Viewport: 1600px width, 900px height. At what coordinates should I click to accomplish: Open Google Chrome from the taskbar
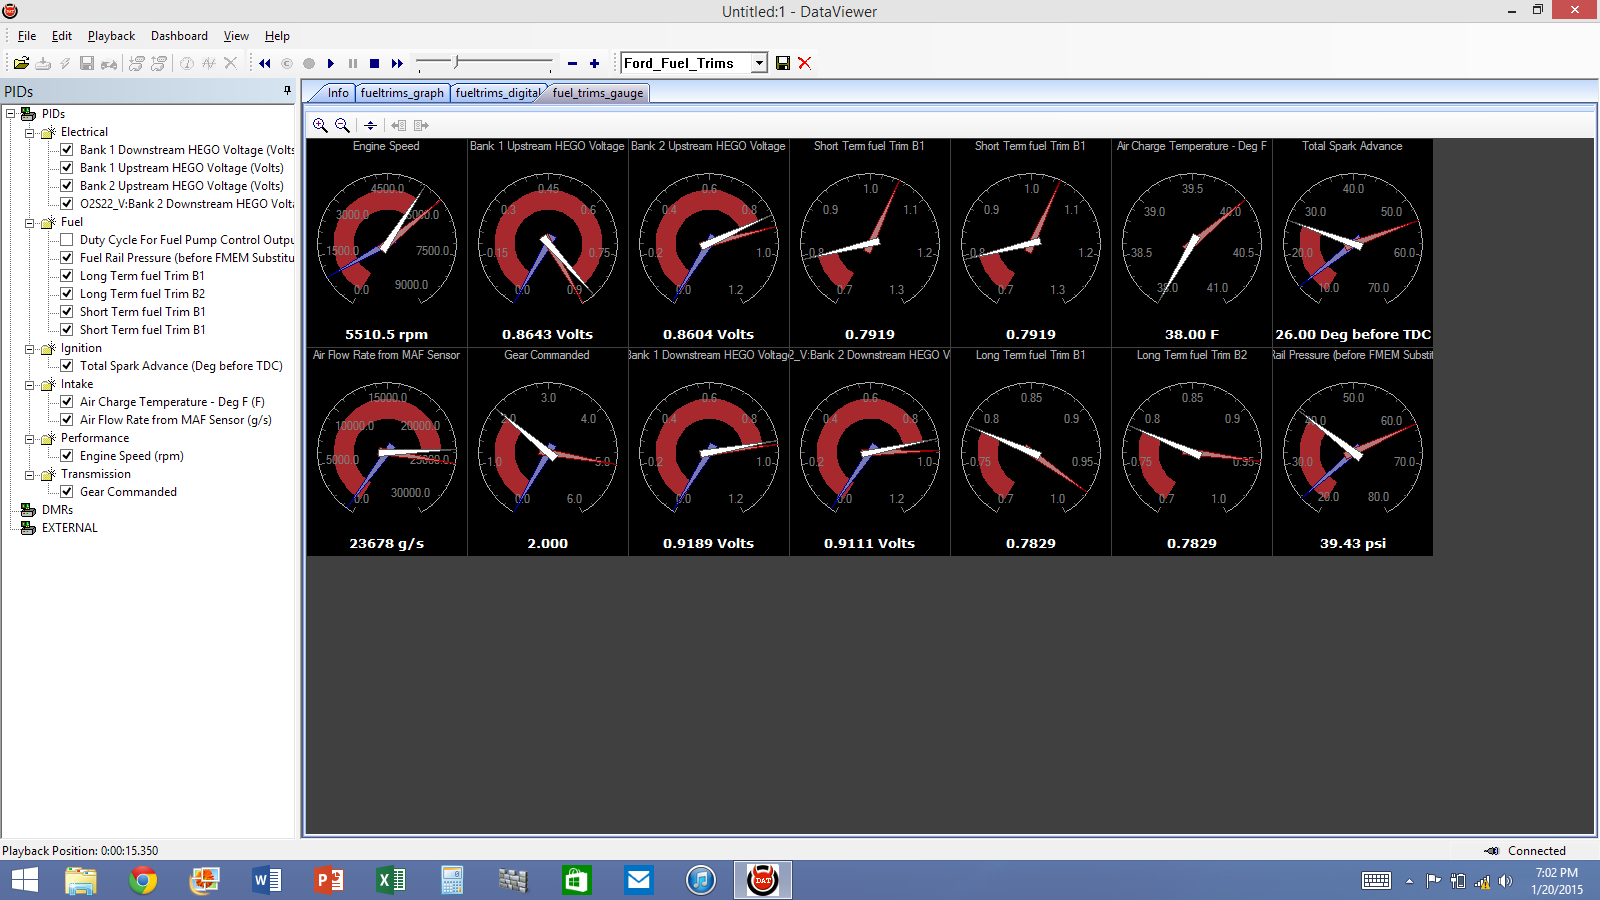coord(143,880)
